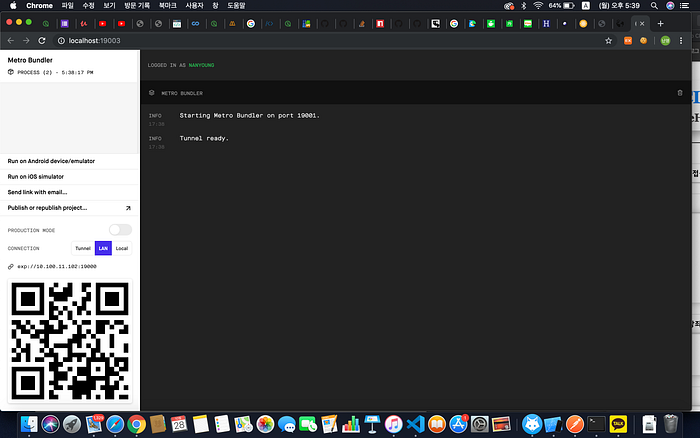The image size is (700, 438).
Task: Click the Expo QR code image
Action: 70,341
